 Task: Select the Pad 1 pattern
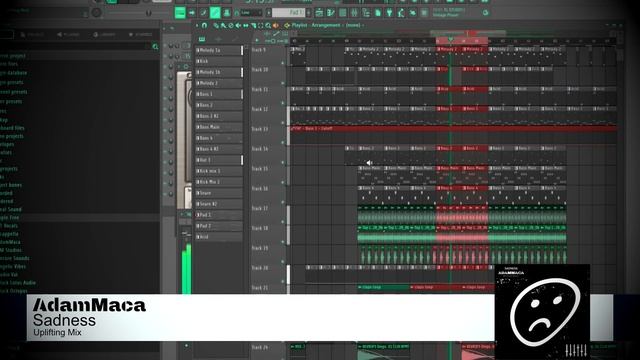[x=219, y=215]
